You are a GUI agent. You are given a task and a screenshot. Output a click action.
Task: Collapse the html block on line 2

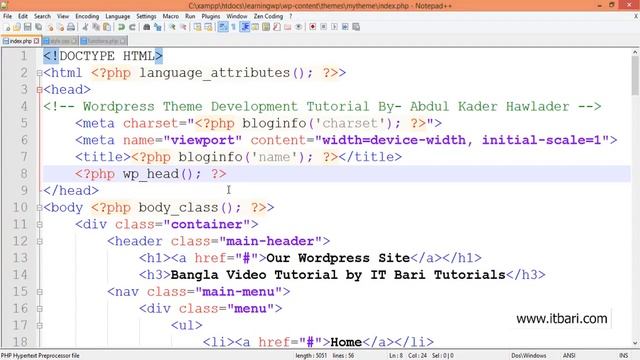39,73
